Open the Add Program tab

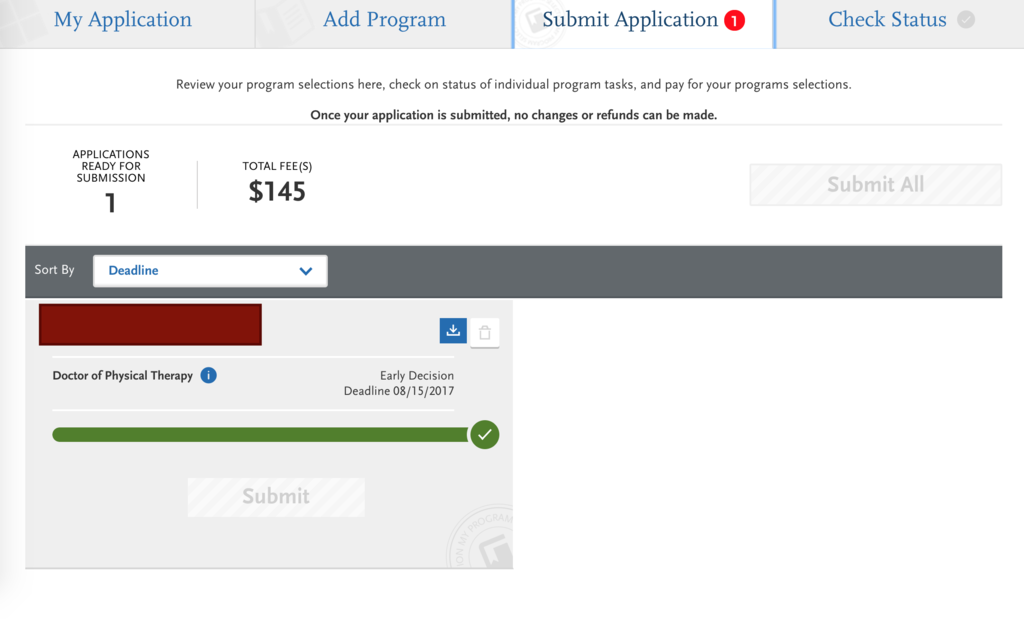[384, 20]
